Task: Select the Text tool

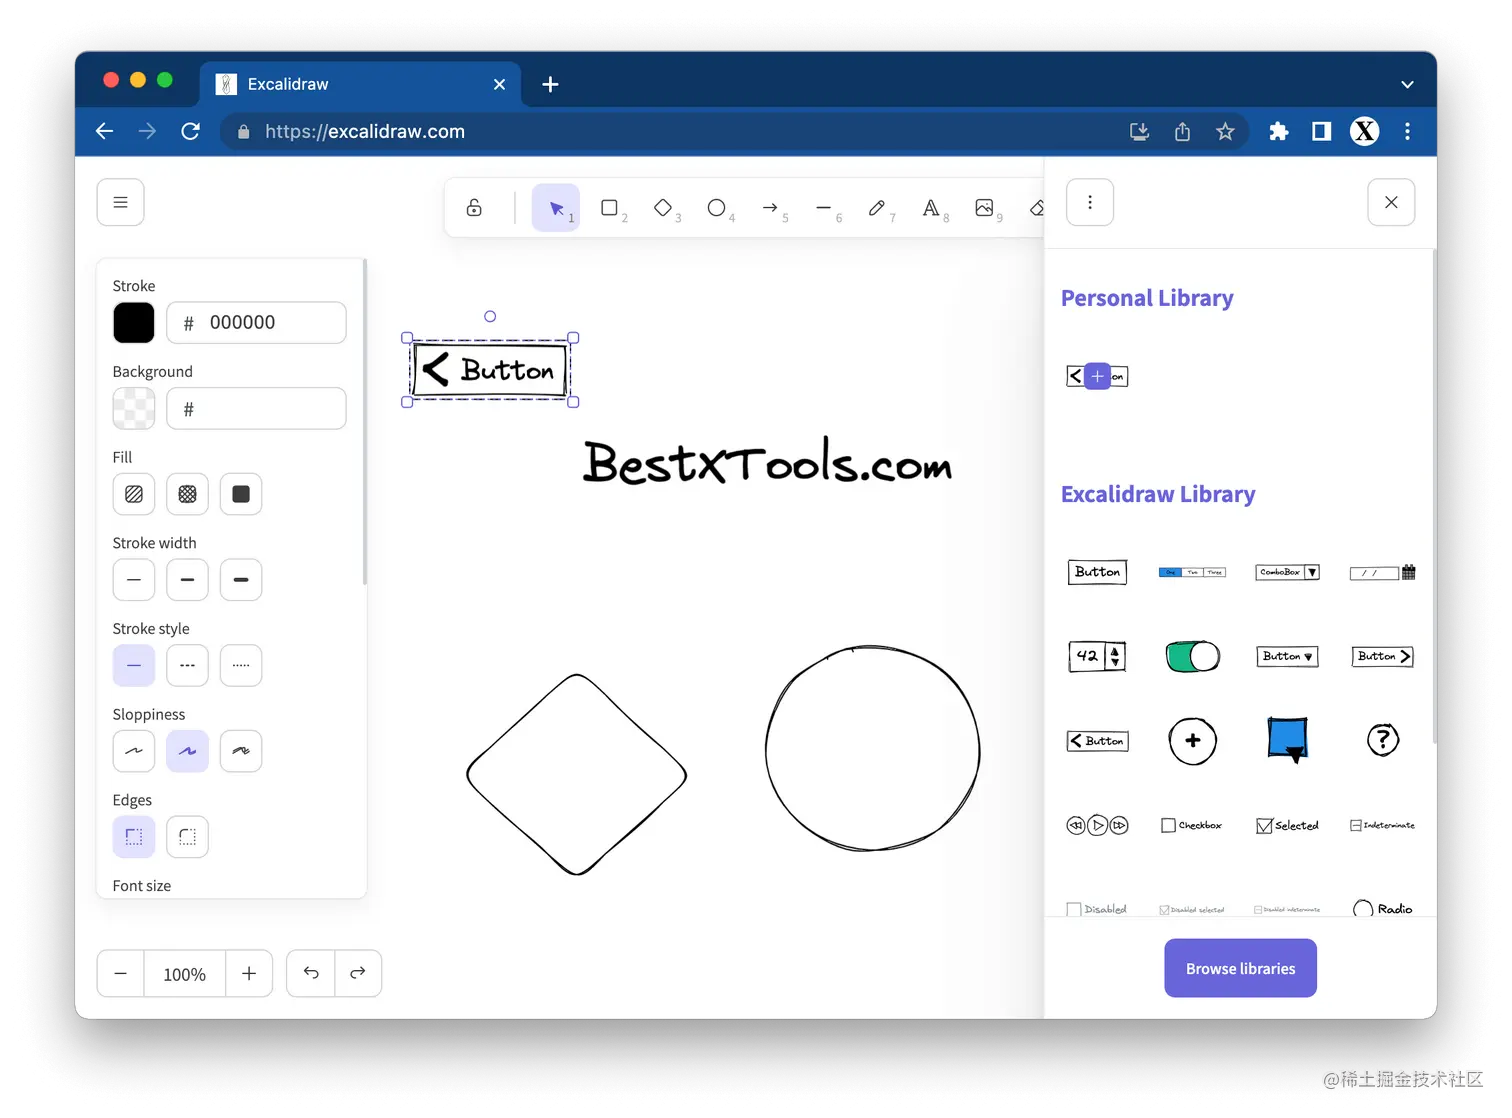Action: pyautogui.click(x=932, y=207)
